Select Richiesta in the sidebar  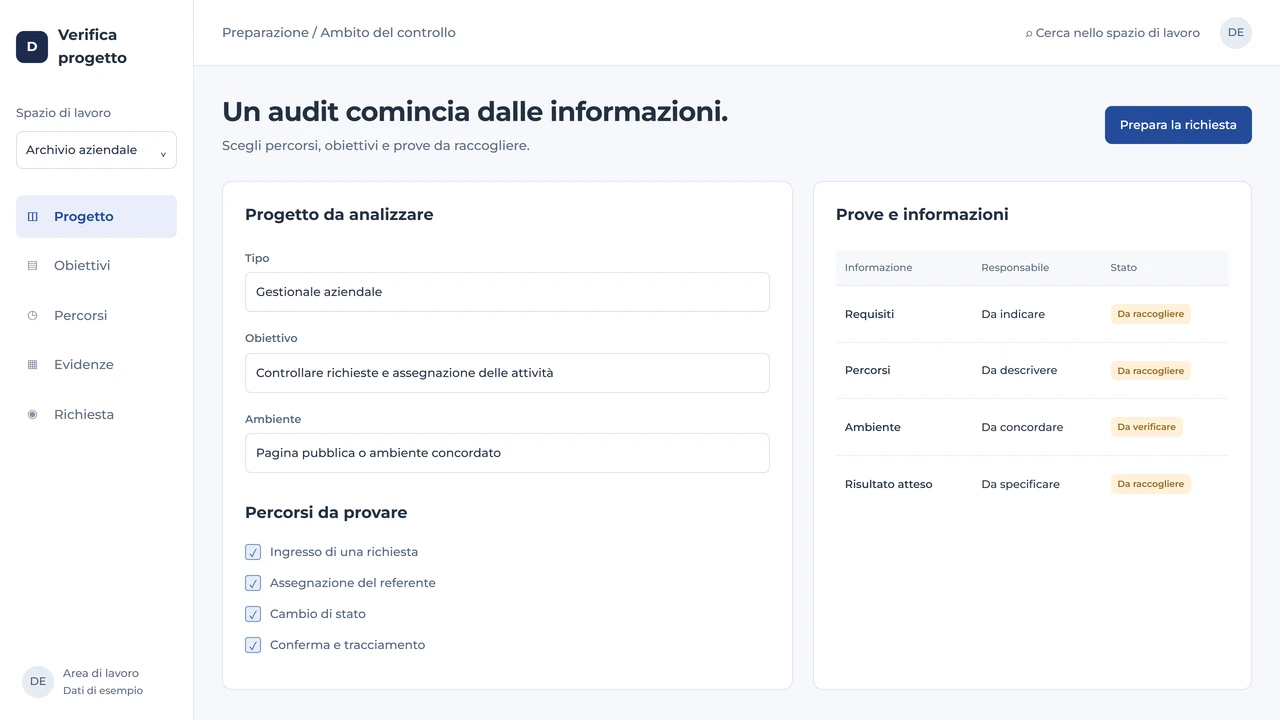[x=96, y=414]
